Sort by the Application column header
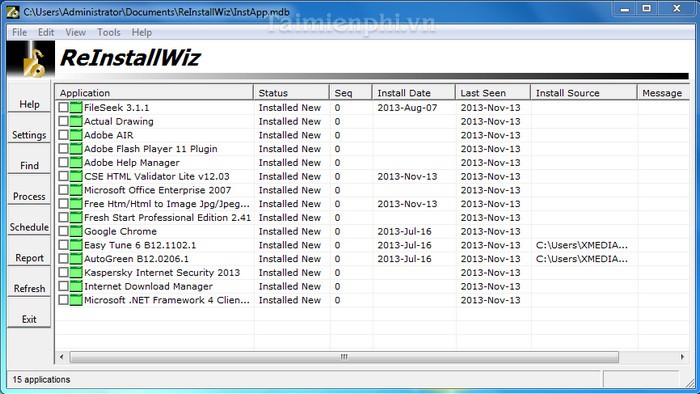 point(154,93)
